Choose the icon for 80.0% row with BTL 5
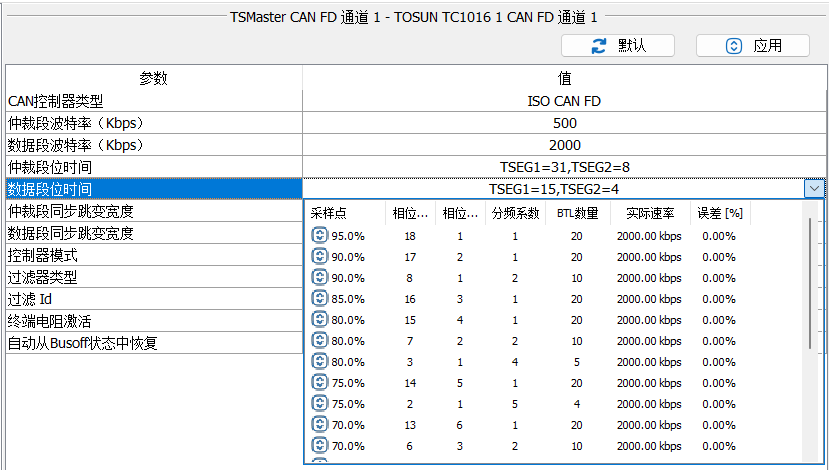Screen dimensions: 829x470 [320, 361]
